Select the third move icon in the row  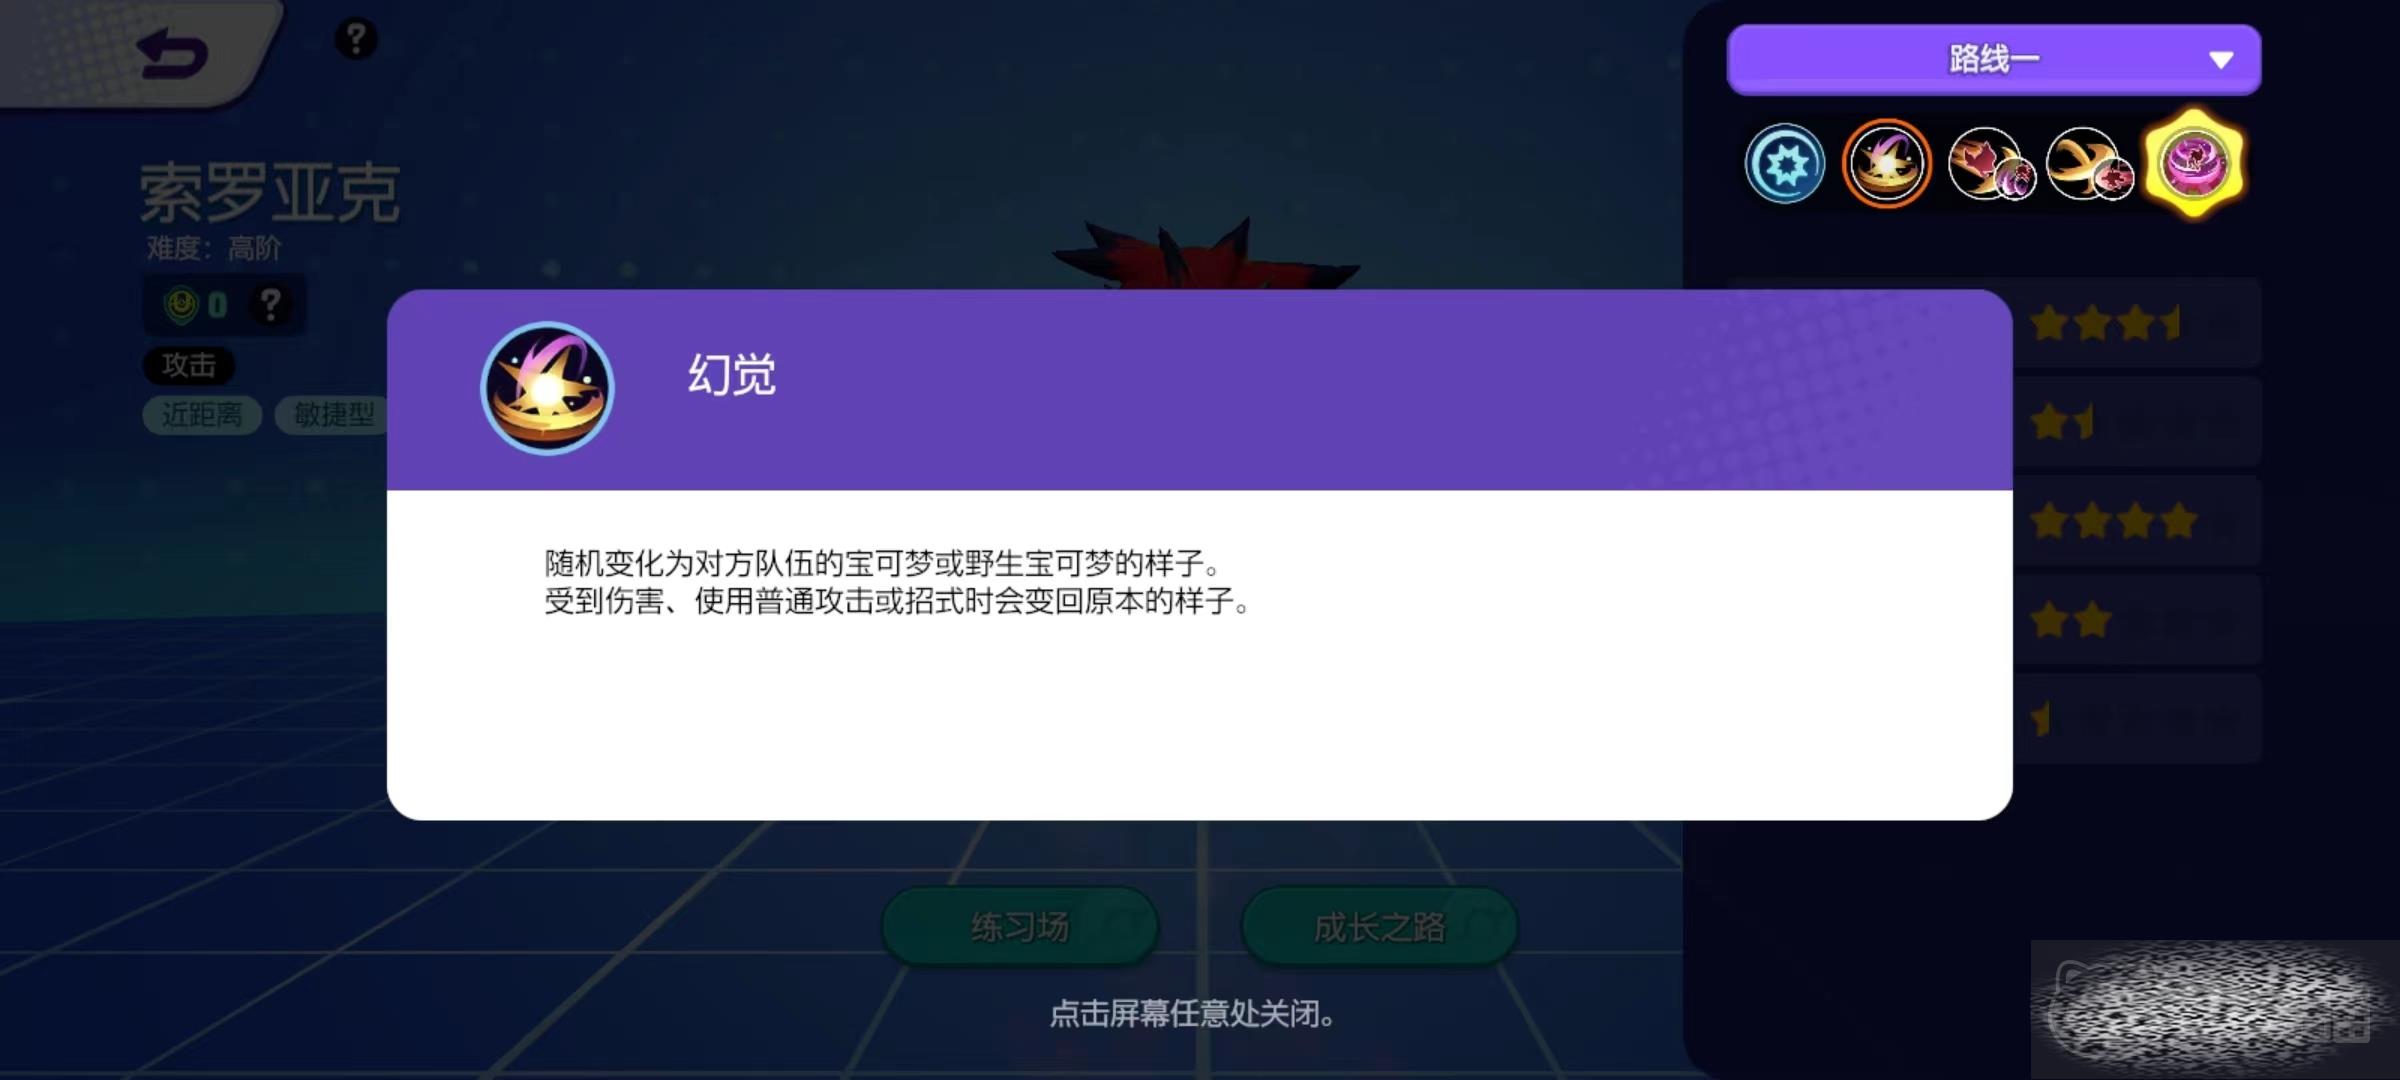click(1991, 164)
